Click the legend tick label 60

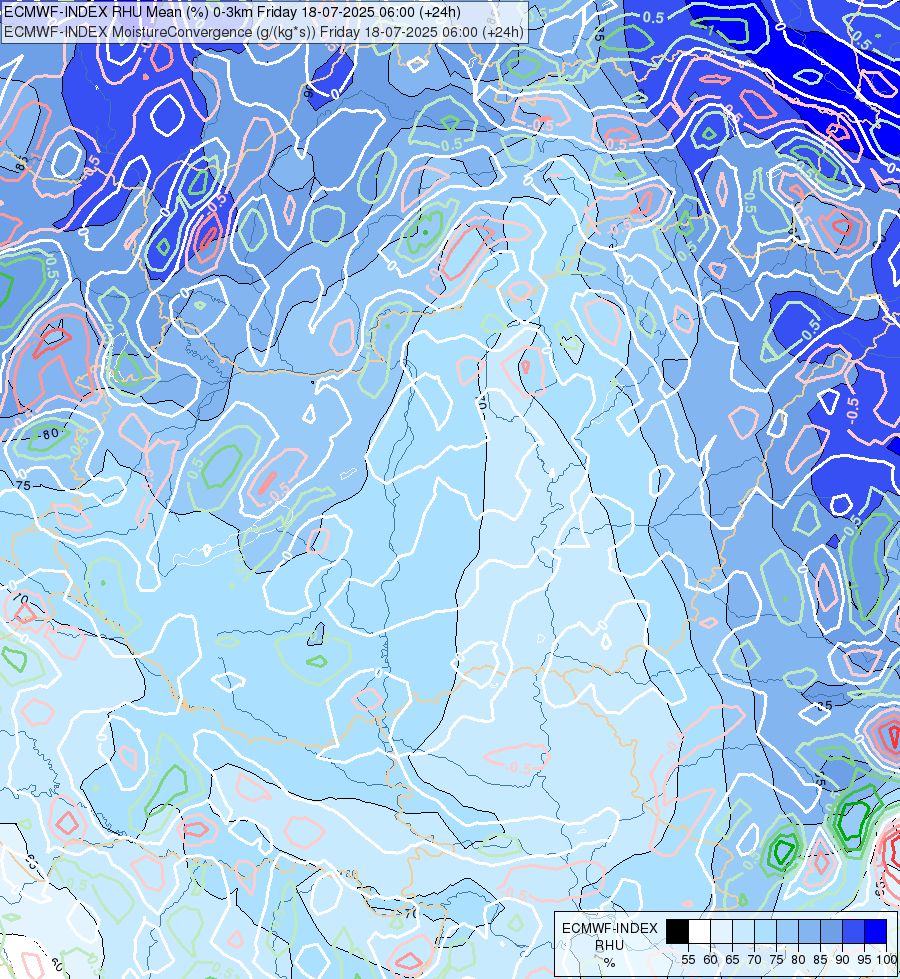711,960
